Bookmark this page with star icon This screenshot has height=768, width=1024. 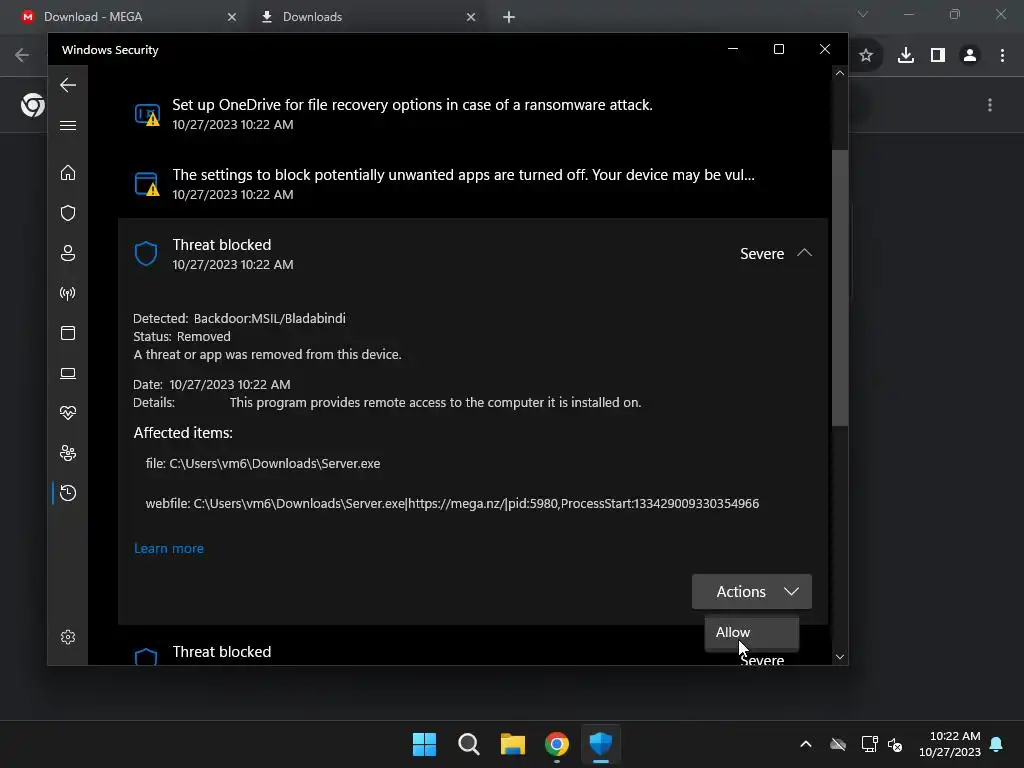coord(866,56)
